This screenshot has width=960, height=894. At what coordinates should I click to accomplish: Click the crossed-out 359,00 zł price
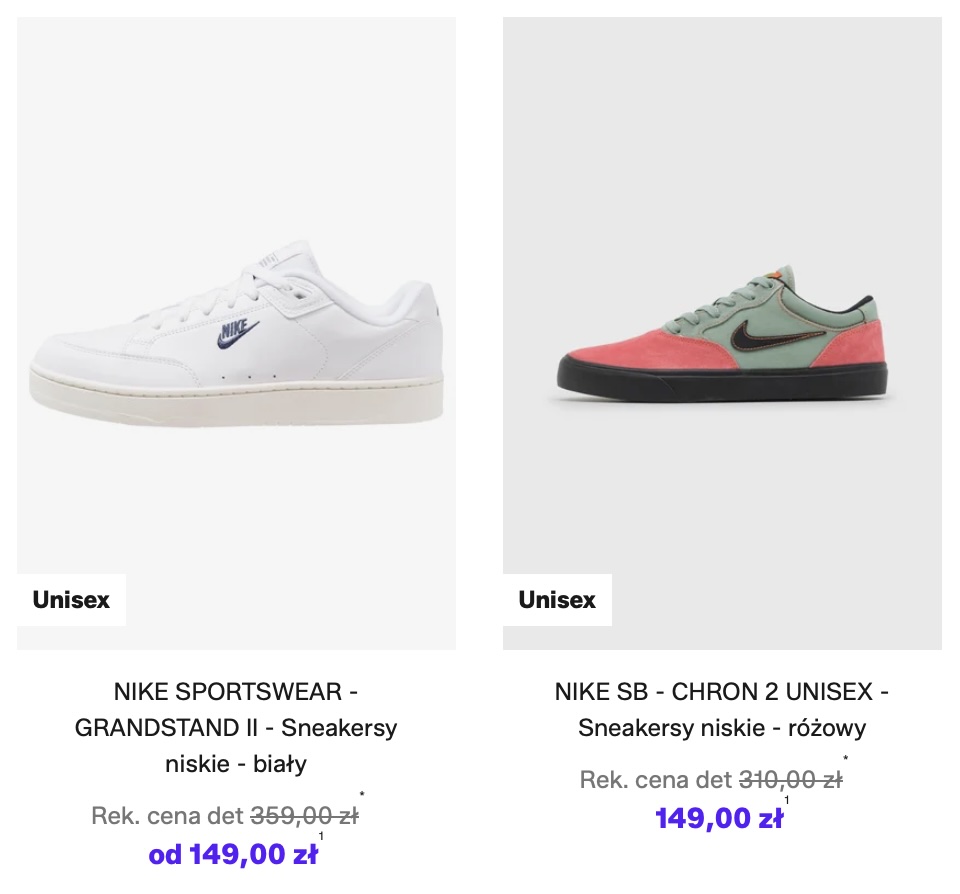click(x=304, y=816)
